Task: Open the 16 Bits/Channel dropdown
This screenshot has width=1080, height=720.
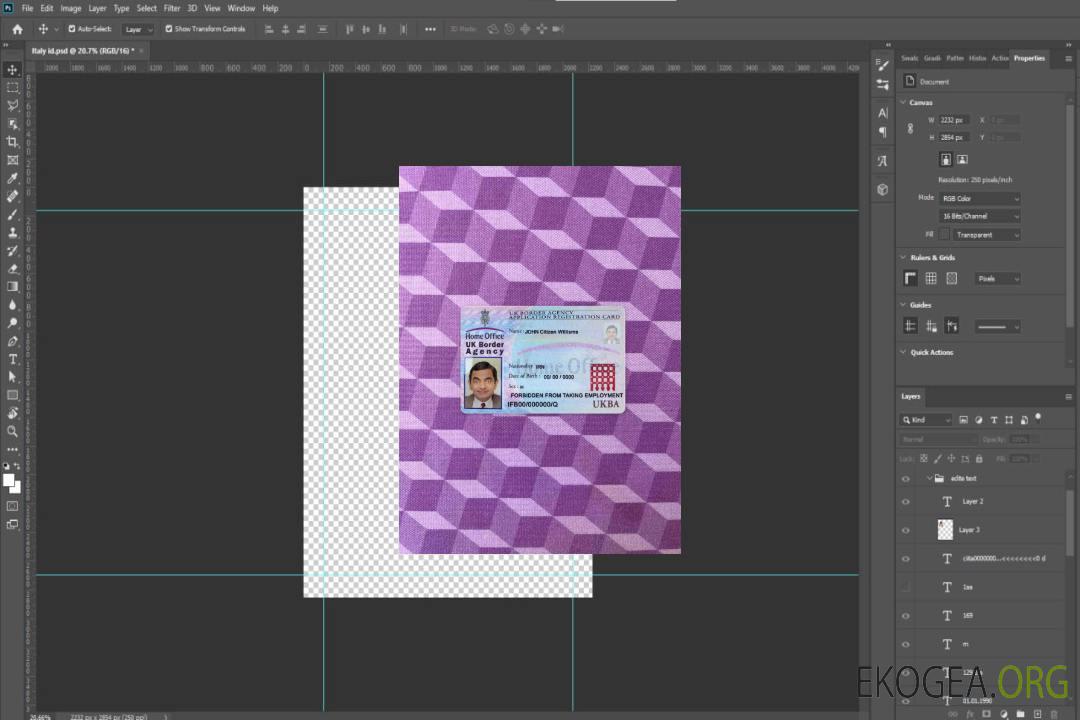Action: tap(980, 216)
